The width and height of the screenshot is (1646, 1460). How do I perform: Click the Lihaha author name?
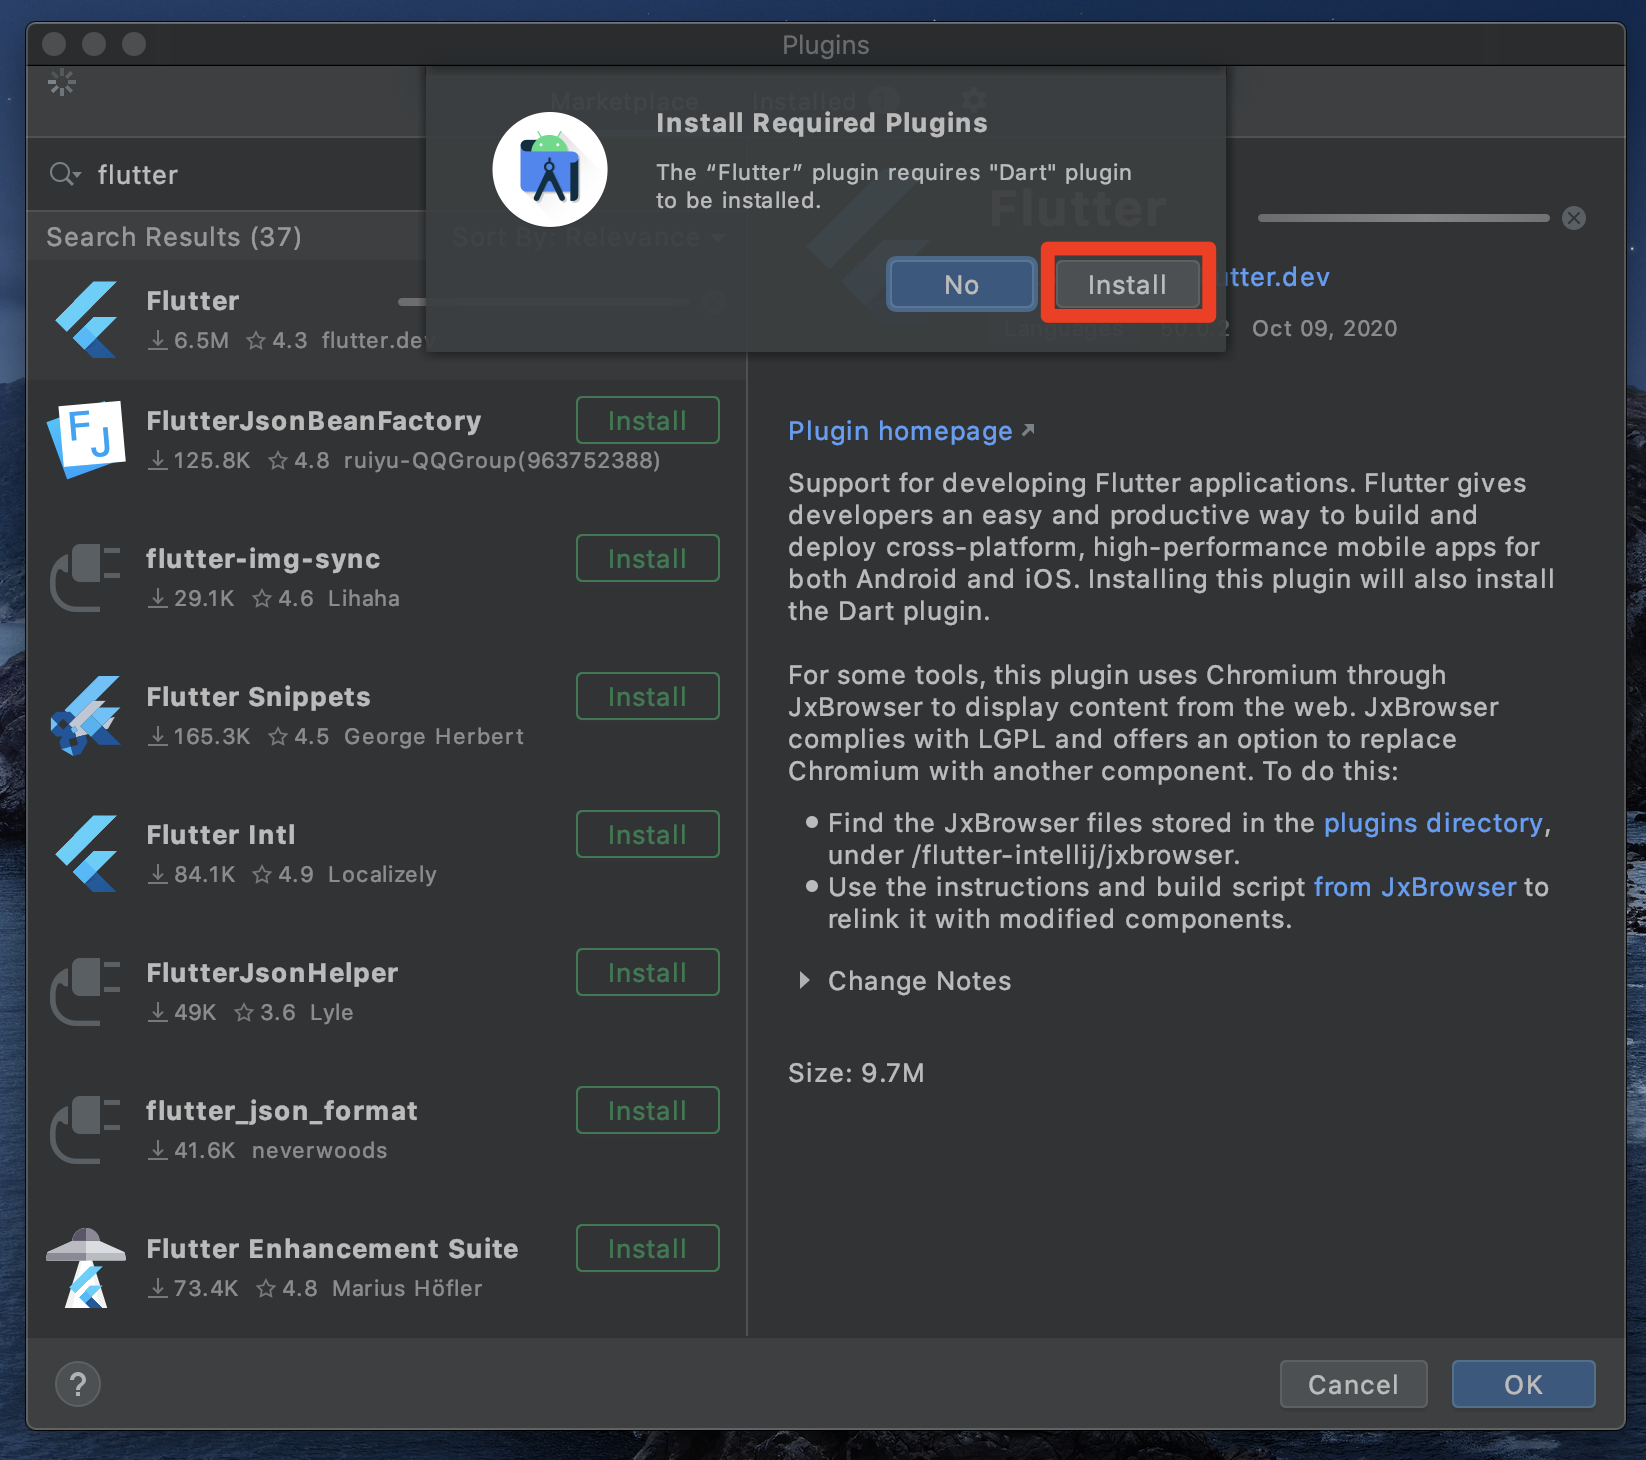[x=364, y=598]
